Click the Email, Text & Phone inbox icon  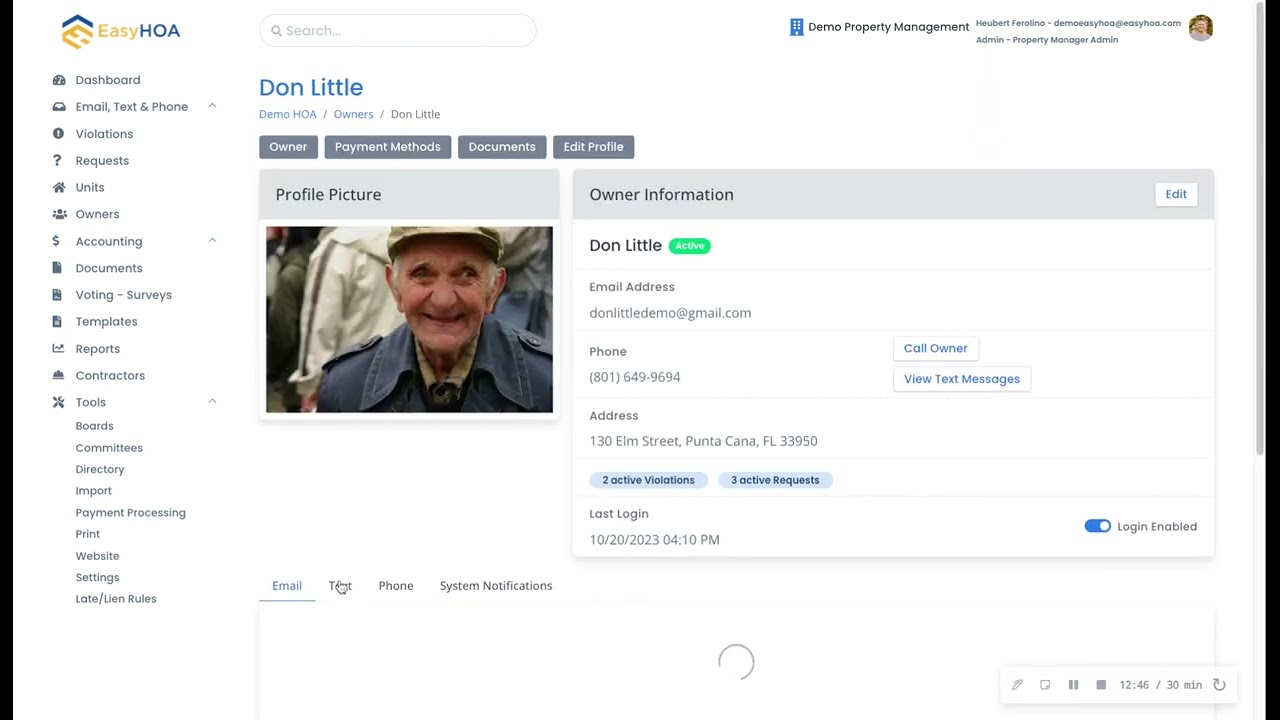tap(59, 107)
